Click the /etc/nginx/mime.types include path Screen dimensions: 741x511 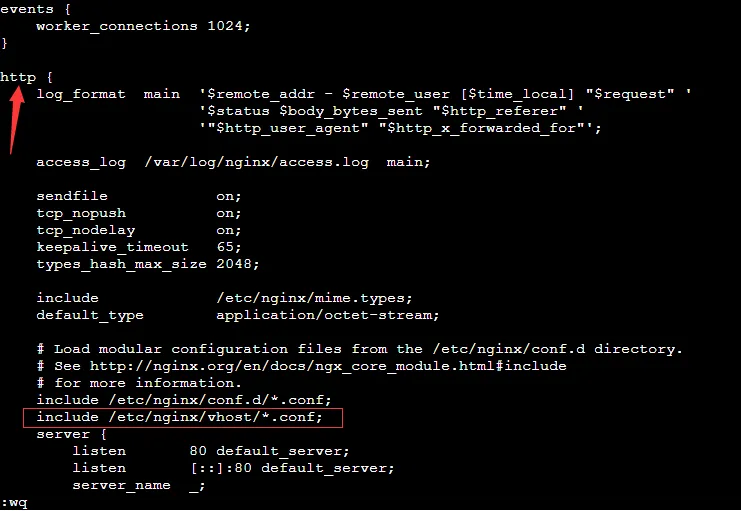[x=314, y=298]
